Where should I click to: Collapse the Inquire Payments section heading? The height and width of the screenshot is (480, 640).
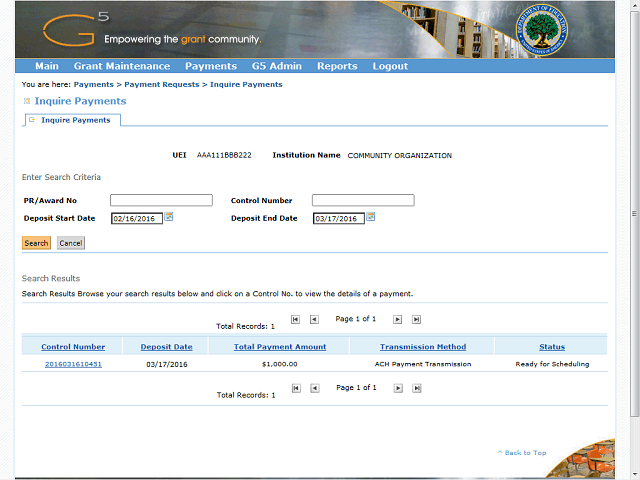pos(27,101)
